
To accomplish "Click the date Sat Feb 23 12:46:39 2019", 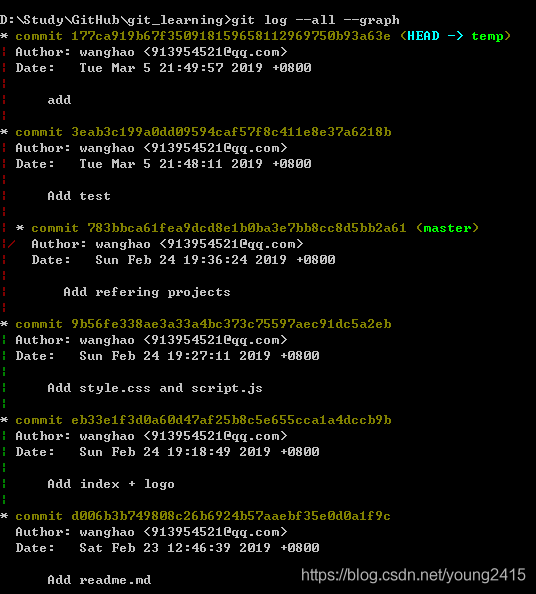I will tap(199, 548).
